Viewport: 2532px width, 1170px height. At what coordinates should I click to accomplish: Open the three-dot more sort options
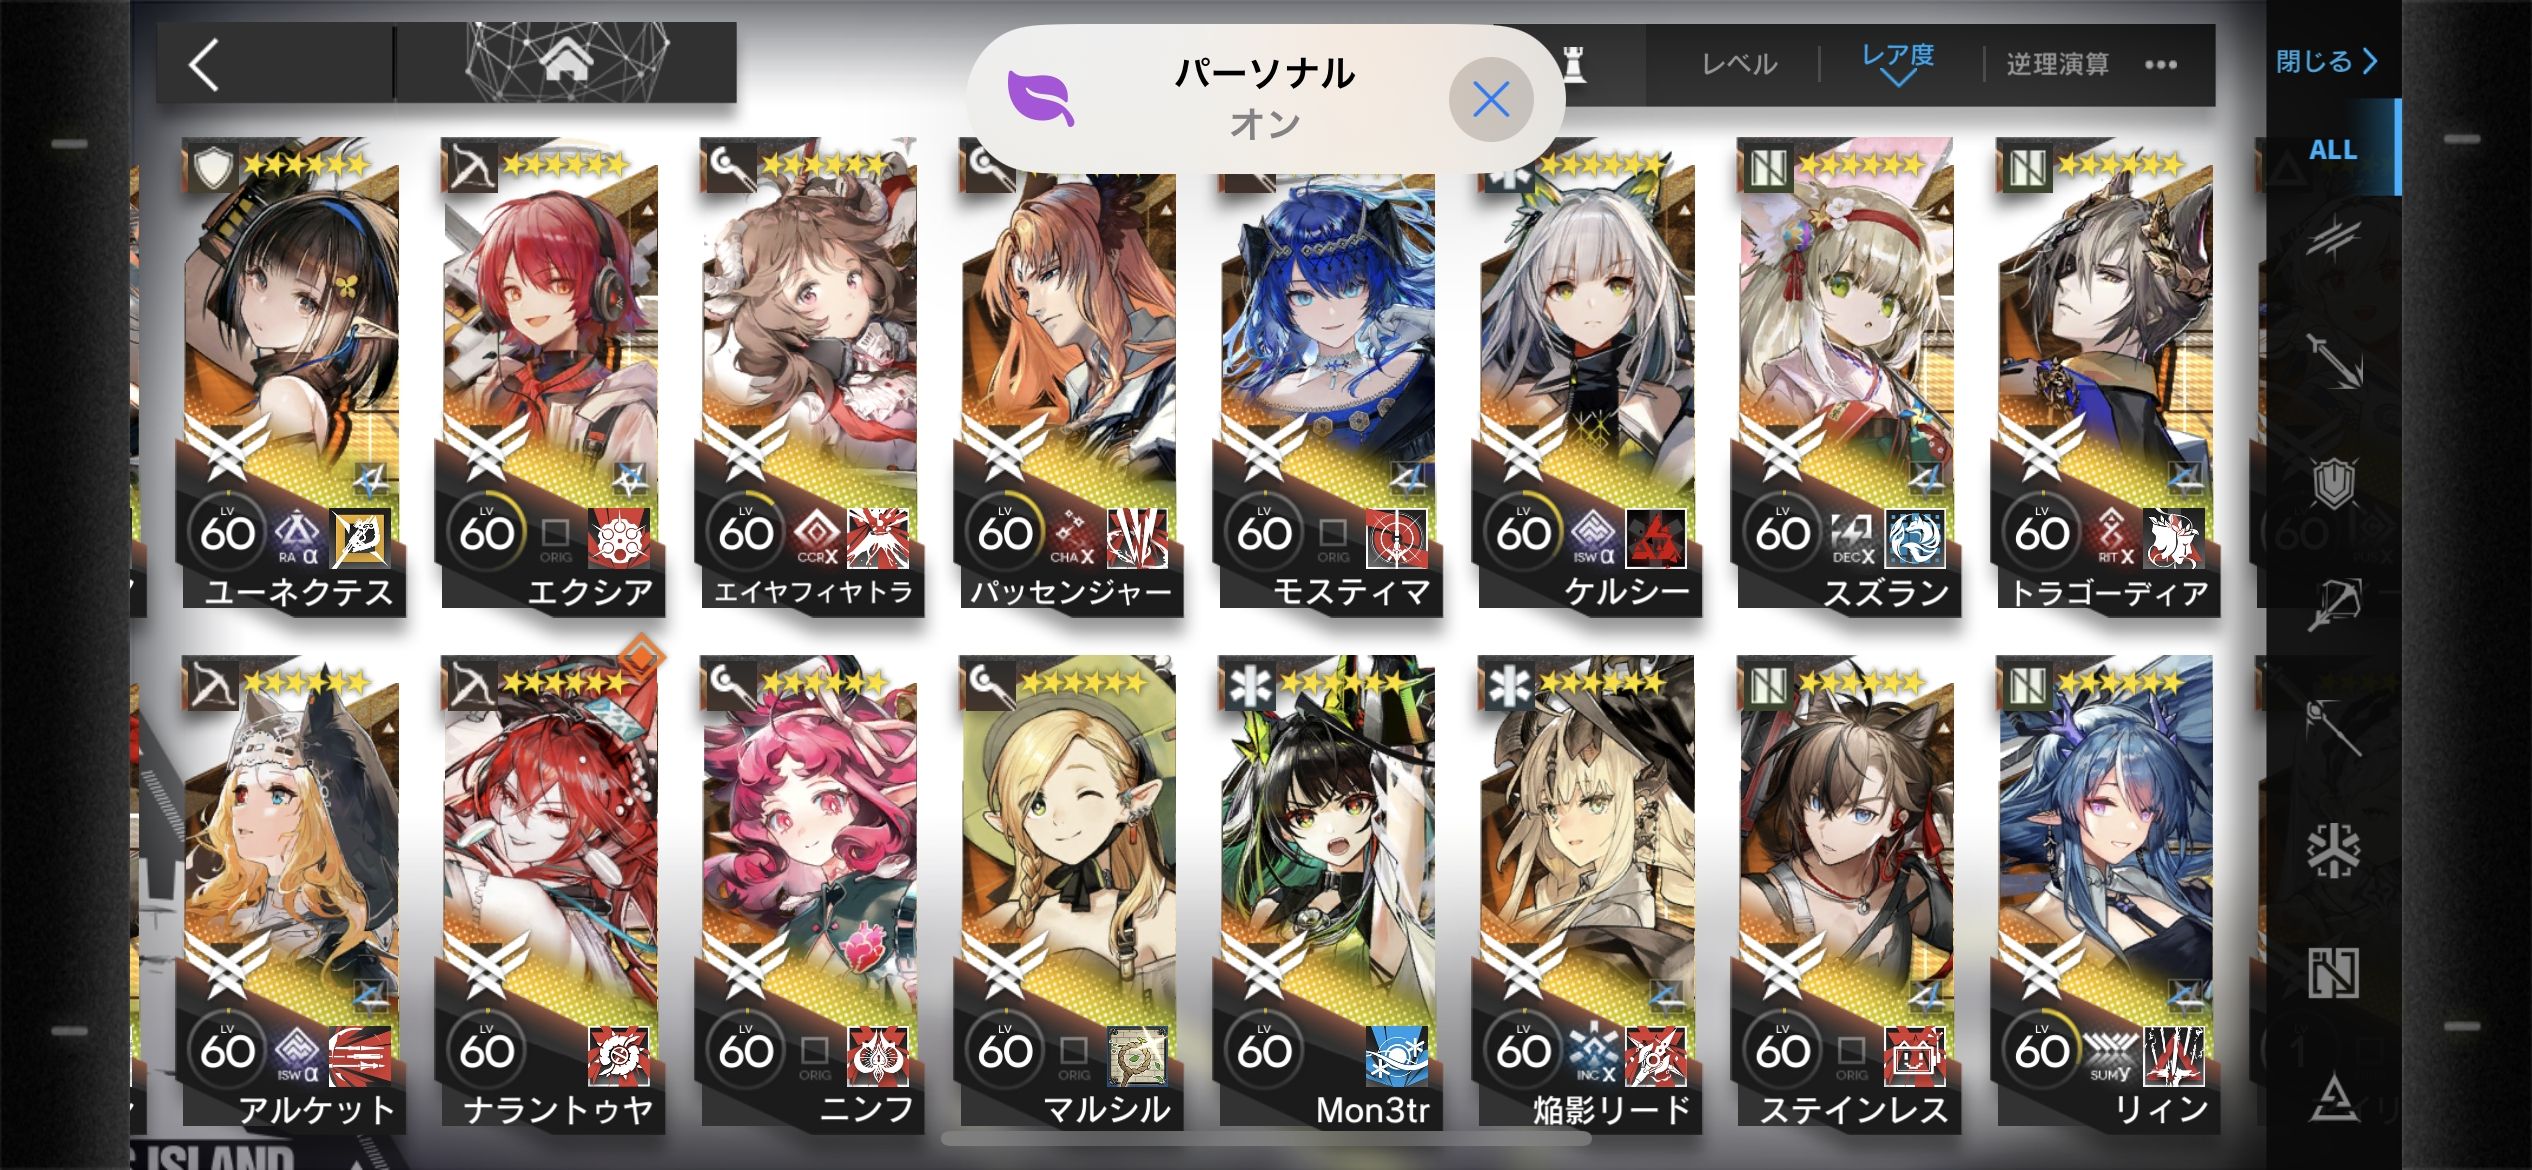2161,65
